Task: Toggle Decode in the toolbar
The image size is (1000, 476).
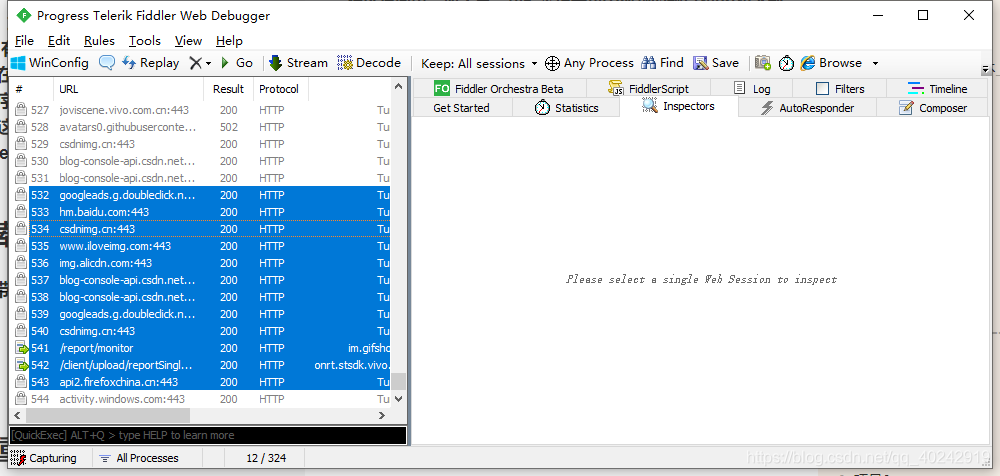Action: coord(369,63)
